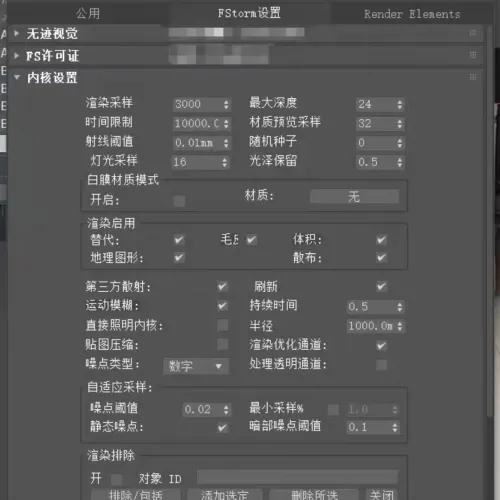The width and height of the screenshot is (500, 500).
Task: Click the 时间限制 spinner arrows
Action: click(226, 124)
